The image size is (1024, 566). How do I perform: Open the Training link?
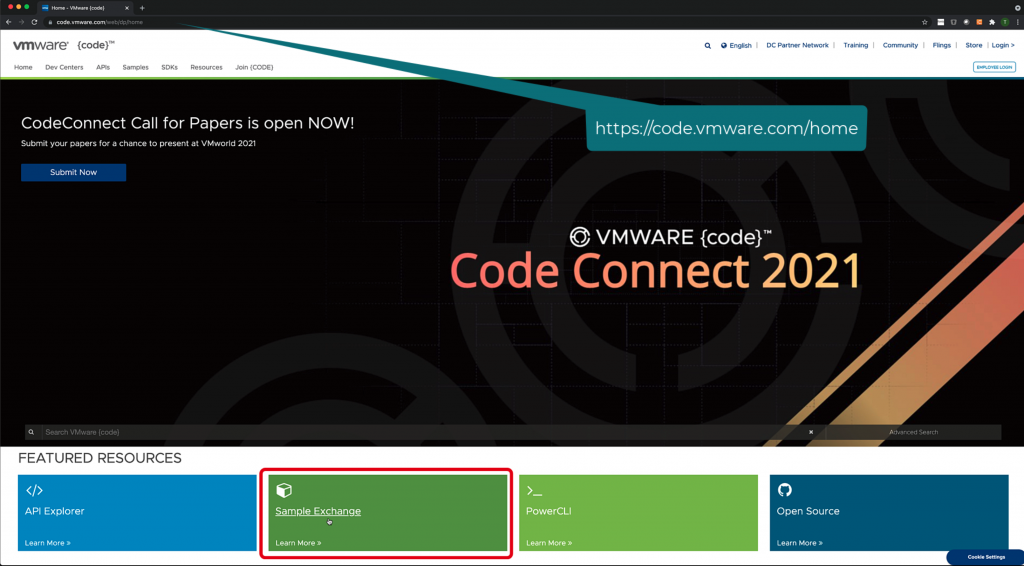[x=856, y=46]
